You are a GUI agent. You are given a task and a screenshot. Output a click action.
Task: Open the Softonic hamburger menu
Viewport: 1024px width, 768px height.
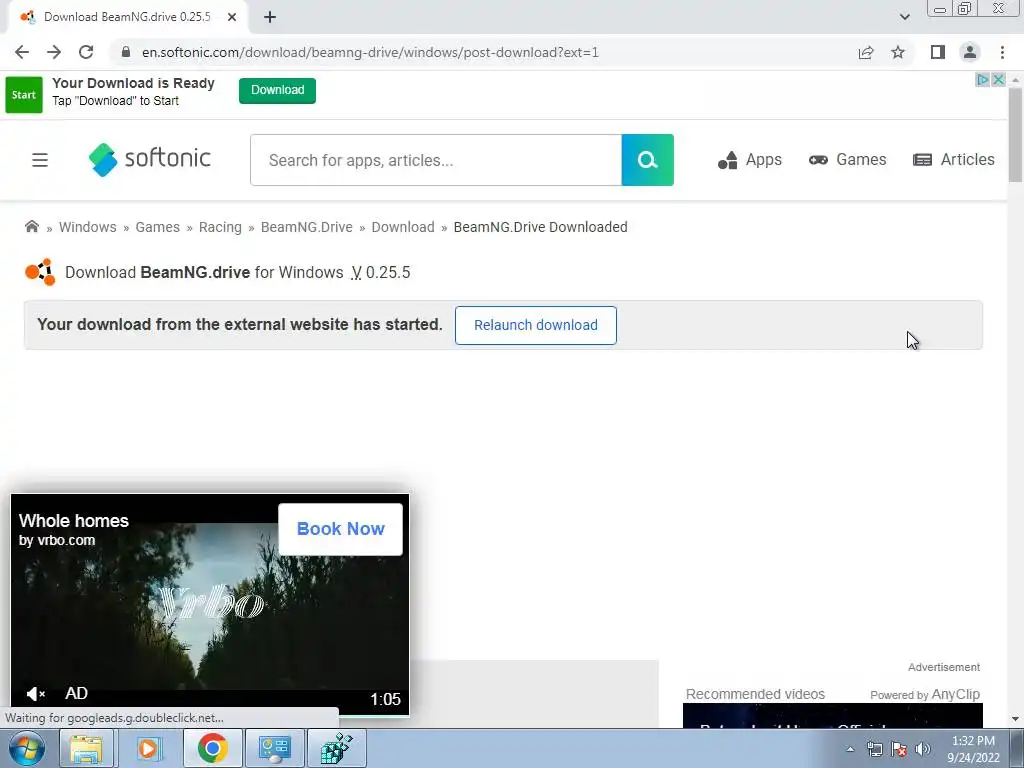[x=40, y=160]
